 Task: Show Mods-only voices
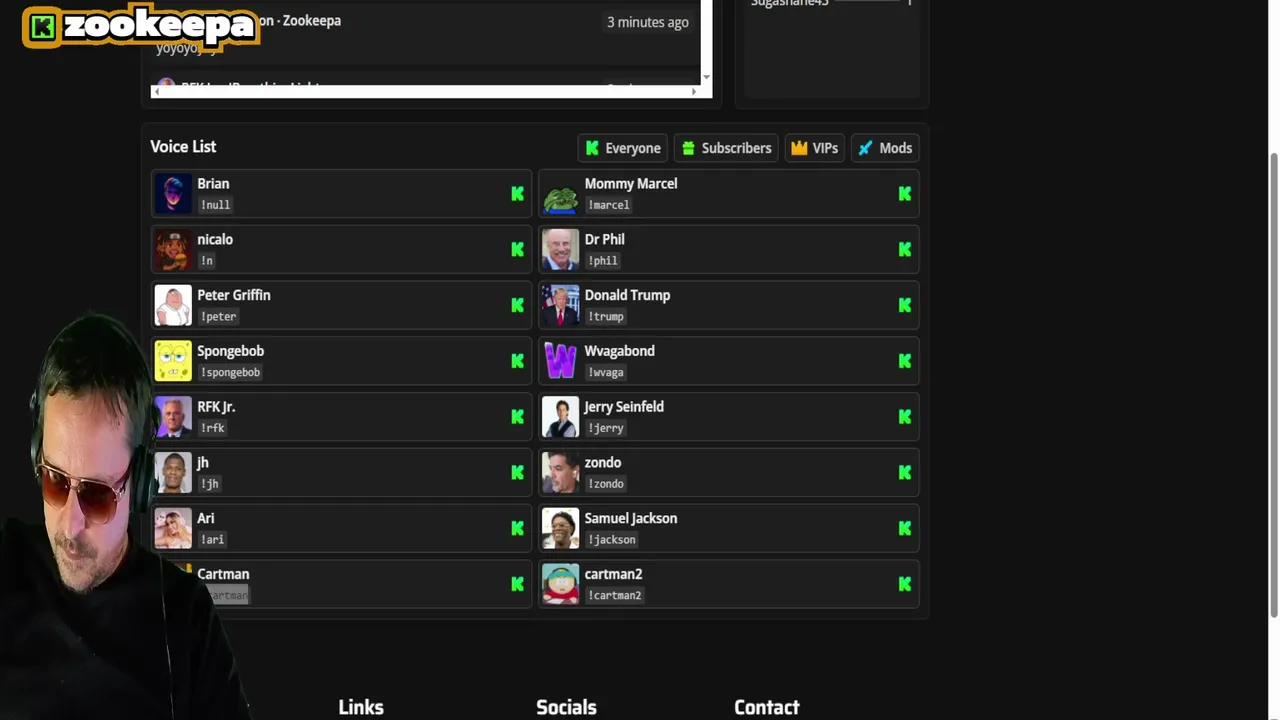pyautogui.click(x=885, y=148)
